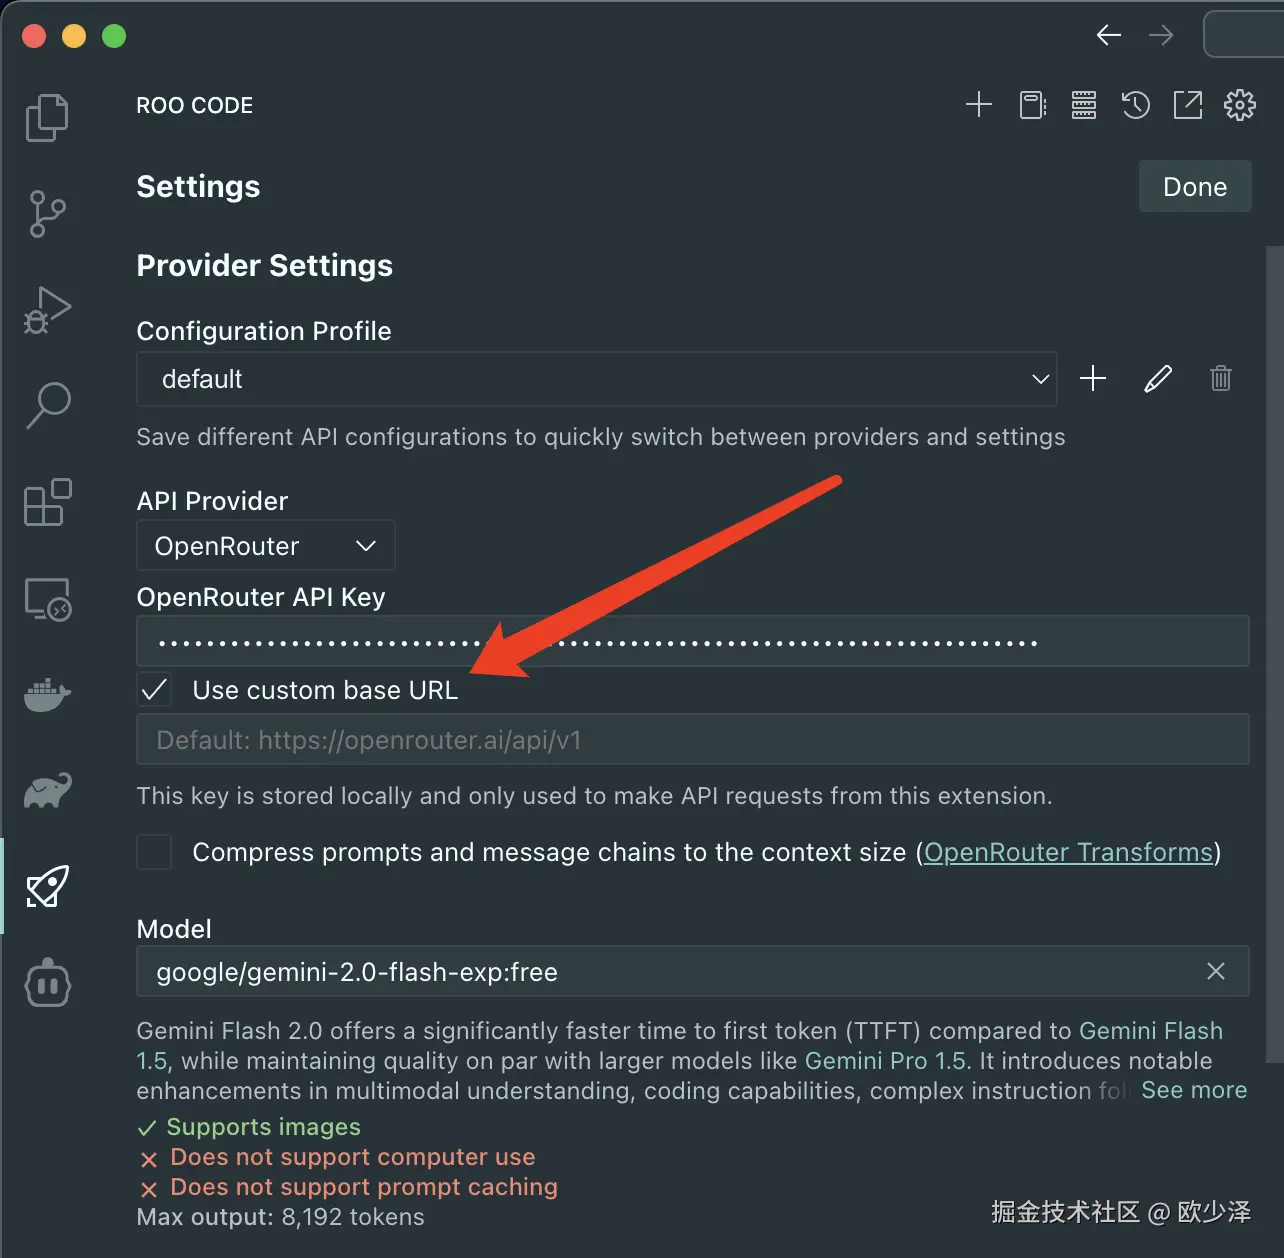Open the Source Control branch icon
This screenshot has height=1258, width=1284.
point(47,214)
